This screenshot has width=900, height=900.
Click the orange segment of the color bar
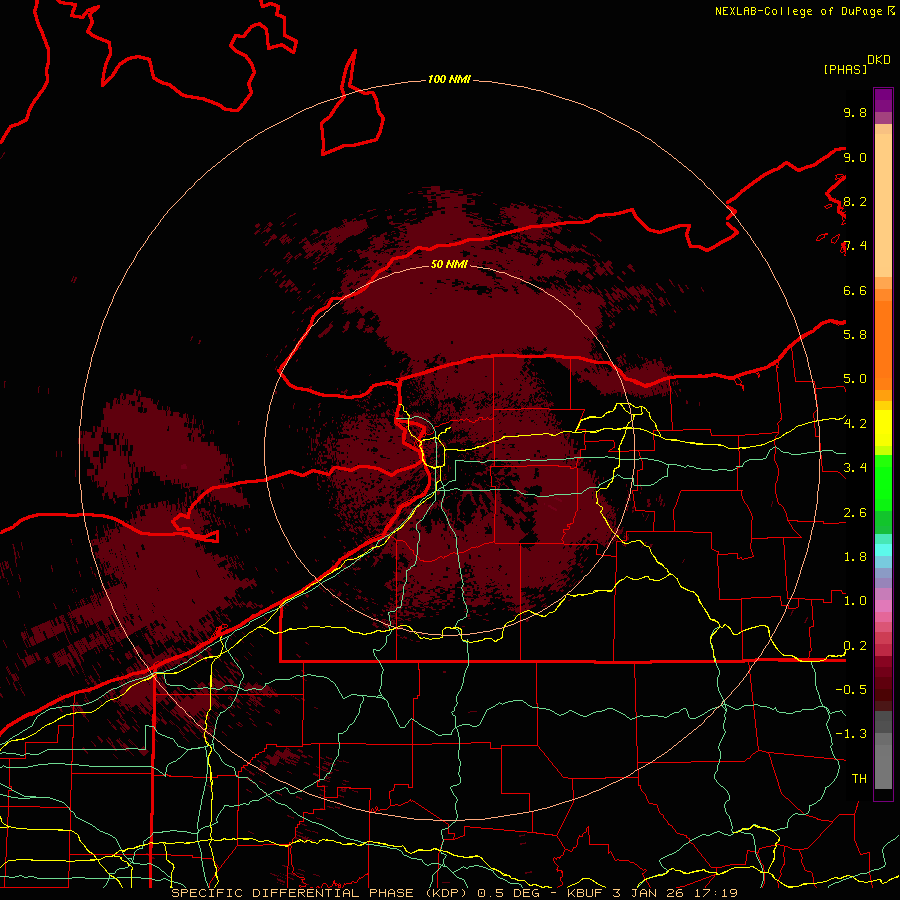click(x=883, y=344)
